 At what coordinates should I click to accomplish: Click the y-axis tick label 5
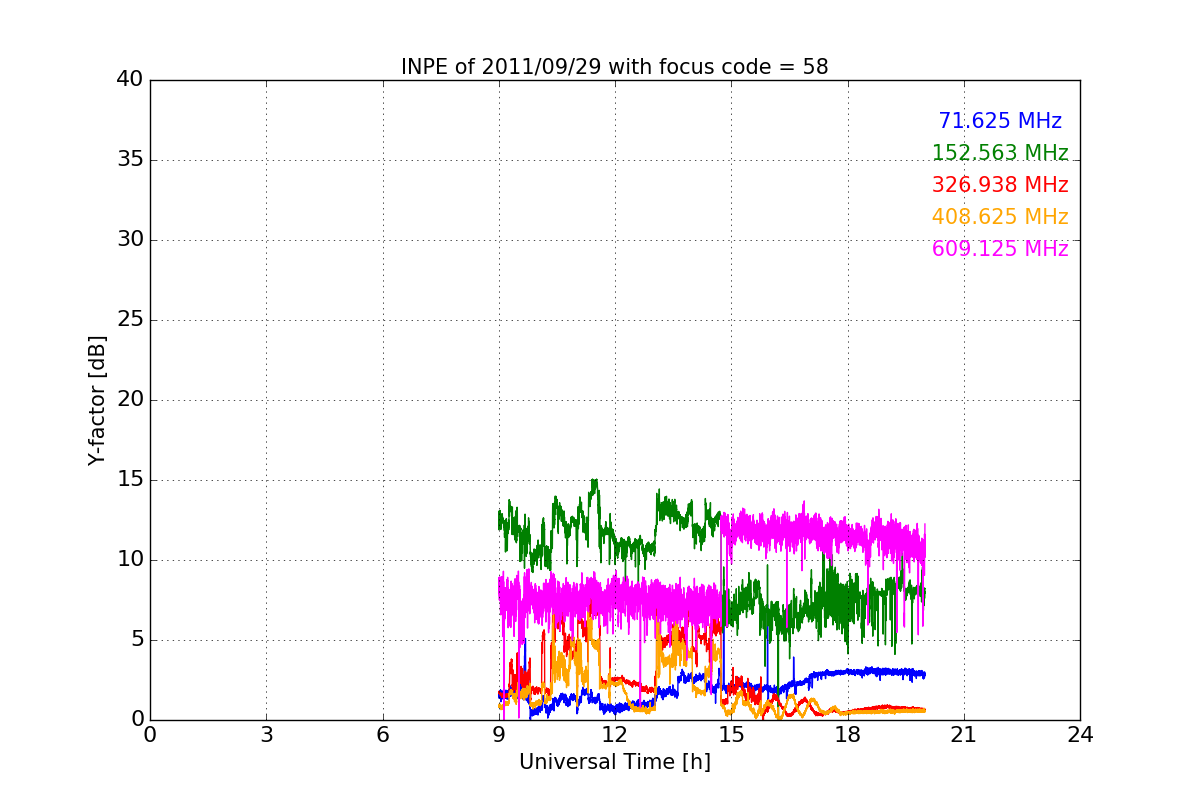pyautogui.click(x=137, y=640)
